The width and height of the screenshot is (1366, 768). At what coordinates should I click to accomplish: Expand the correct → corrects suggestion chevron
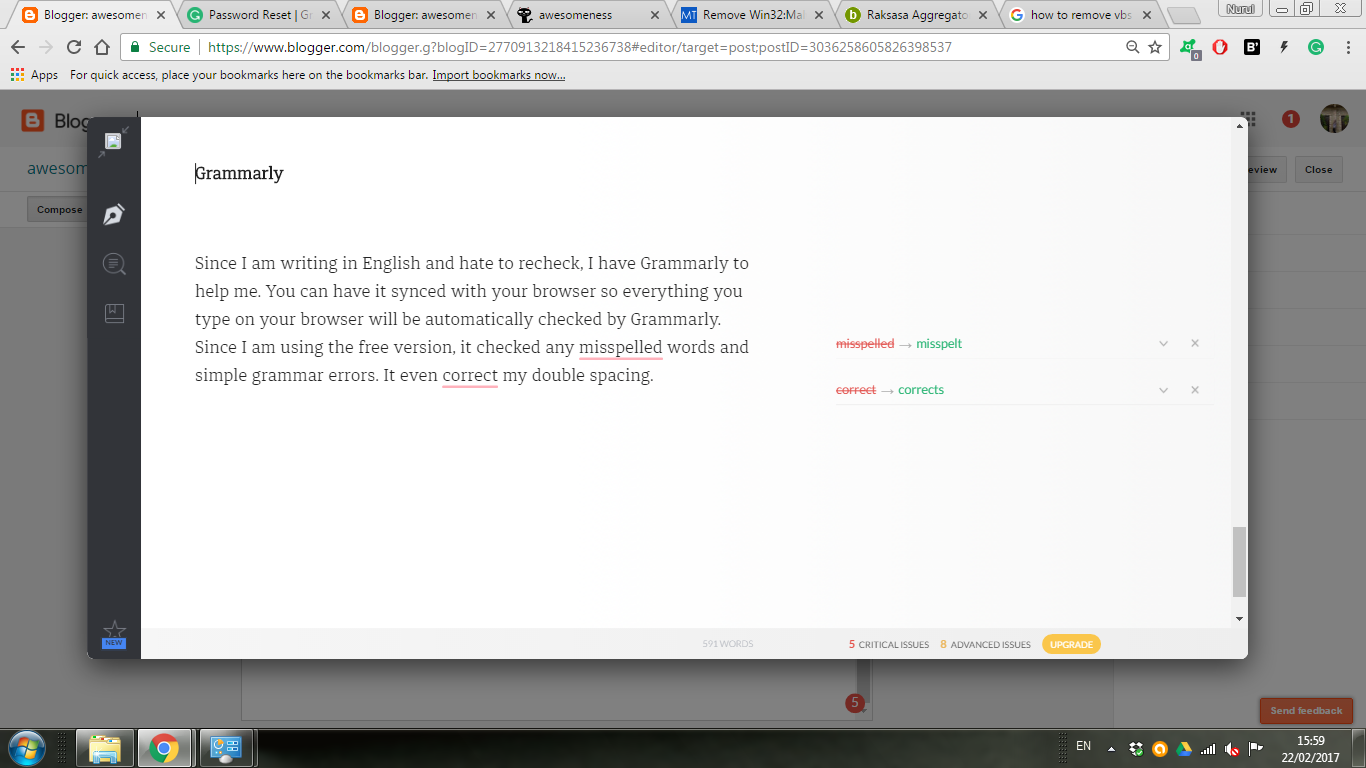pyautogui.click(x=1163, y=390)
